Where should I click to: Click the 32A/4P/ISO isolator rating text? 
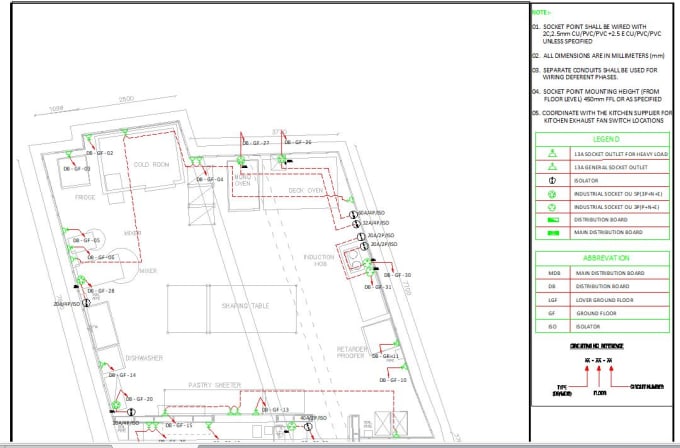tap(376, 223)
